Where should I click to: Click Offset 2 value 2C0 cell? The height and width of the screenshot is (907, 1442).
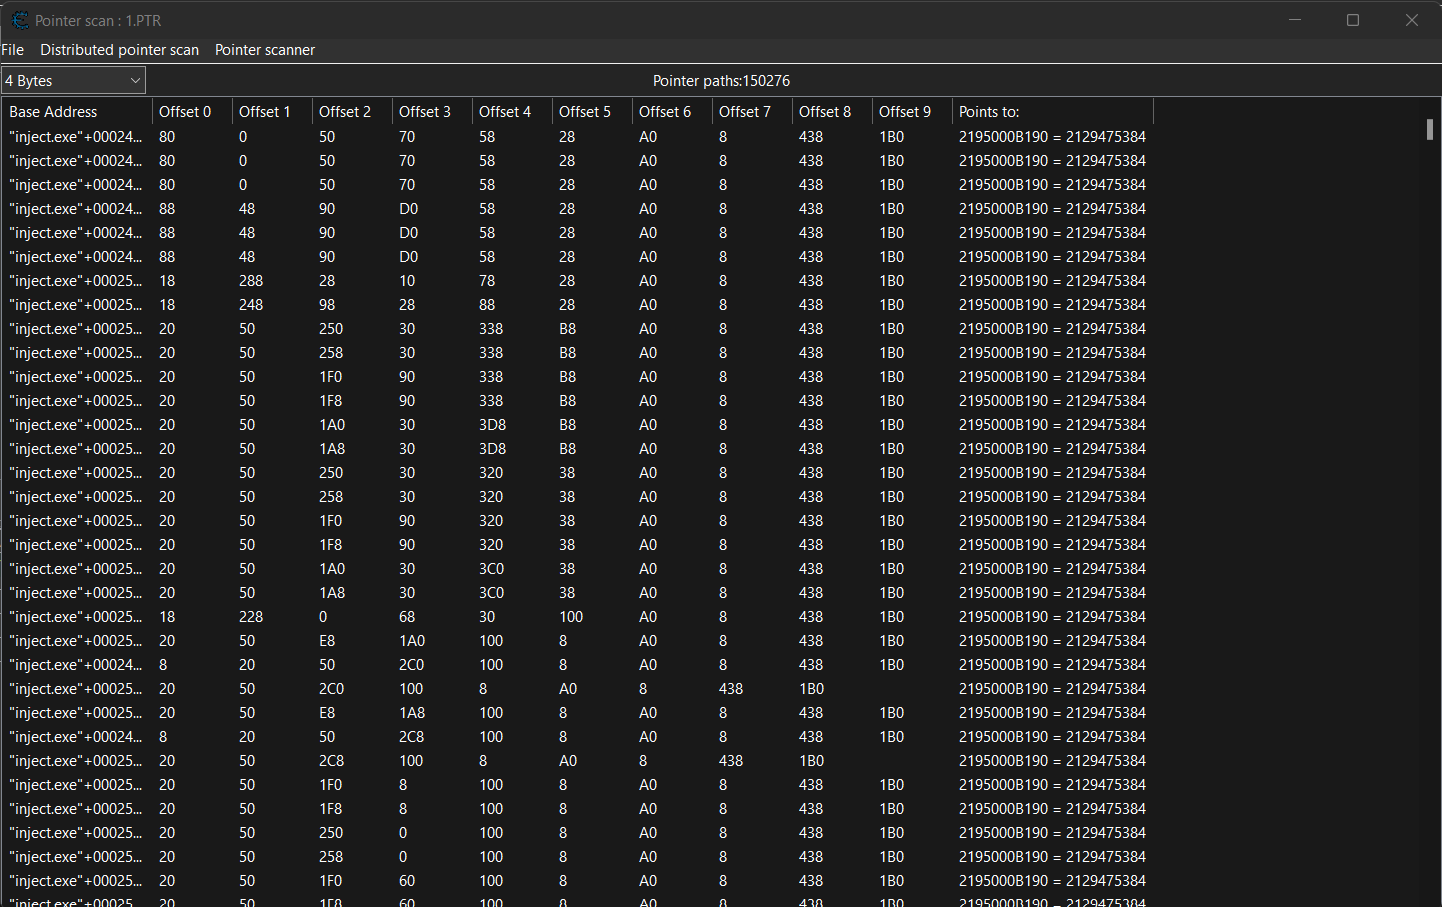pos(331,689)
